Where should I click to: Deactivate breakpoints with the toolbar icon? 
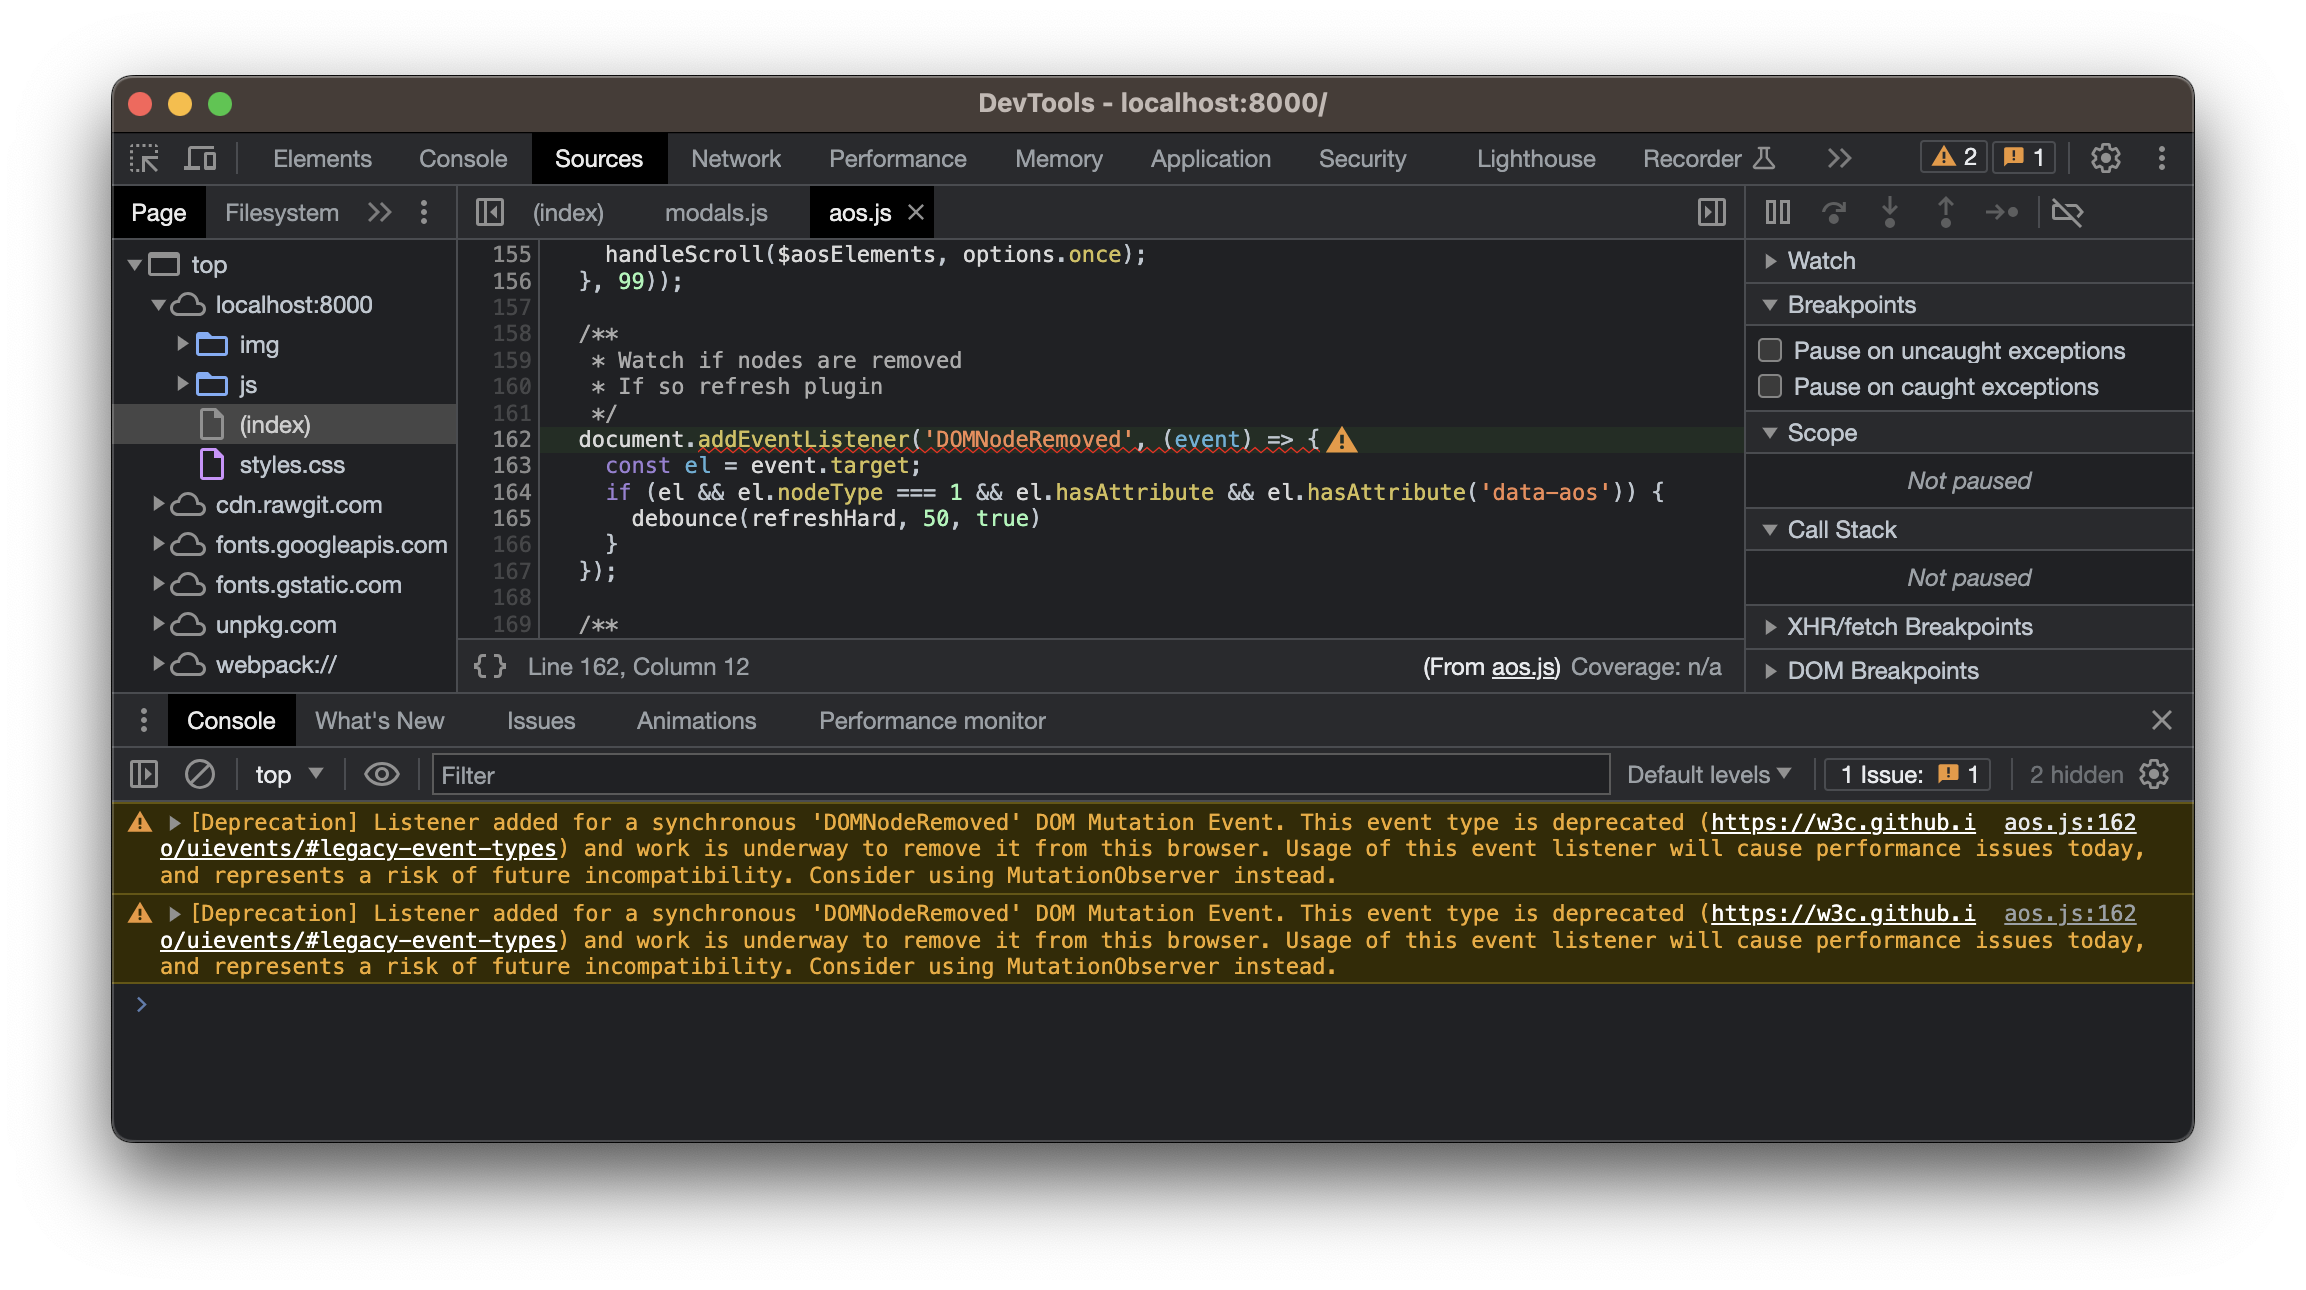coord(2068,212)
